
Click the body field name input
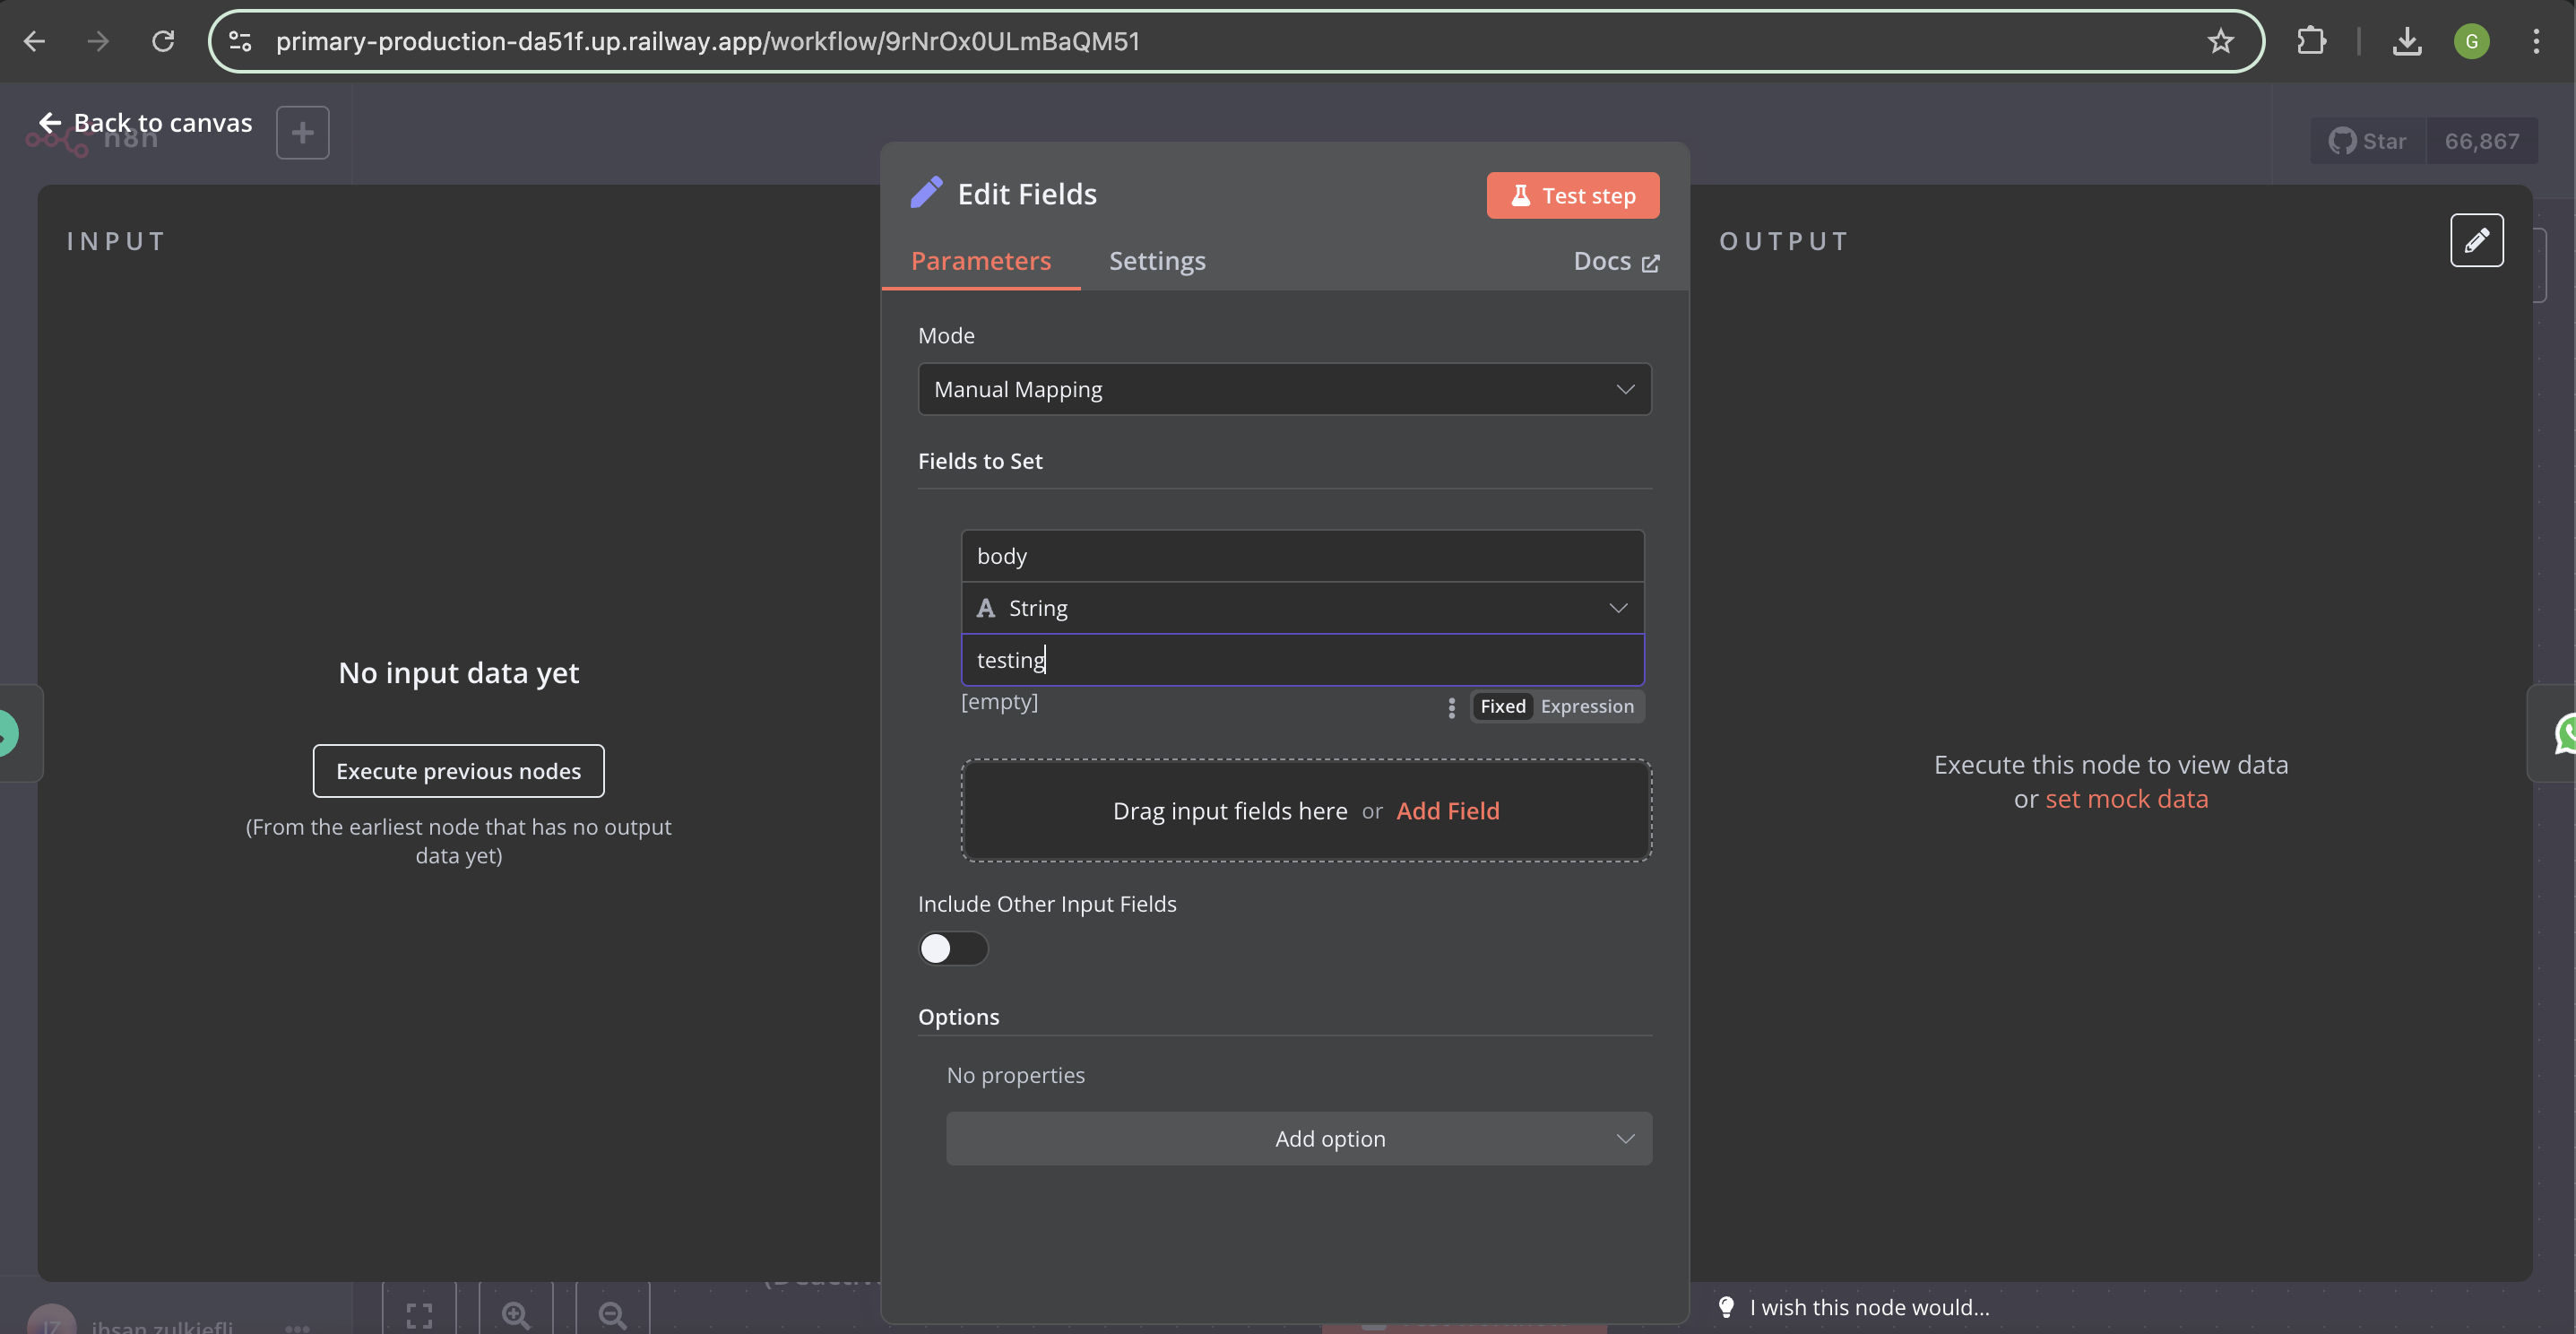1302,556
